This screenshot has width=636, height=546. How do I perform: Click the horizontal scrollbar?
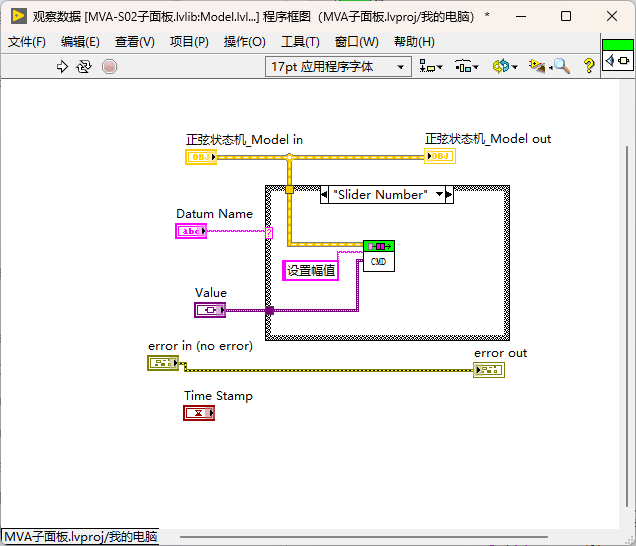pos(364,537)
